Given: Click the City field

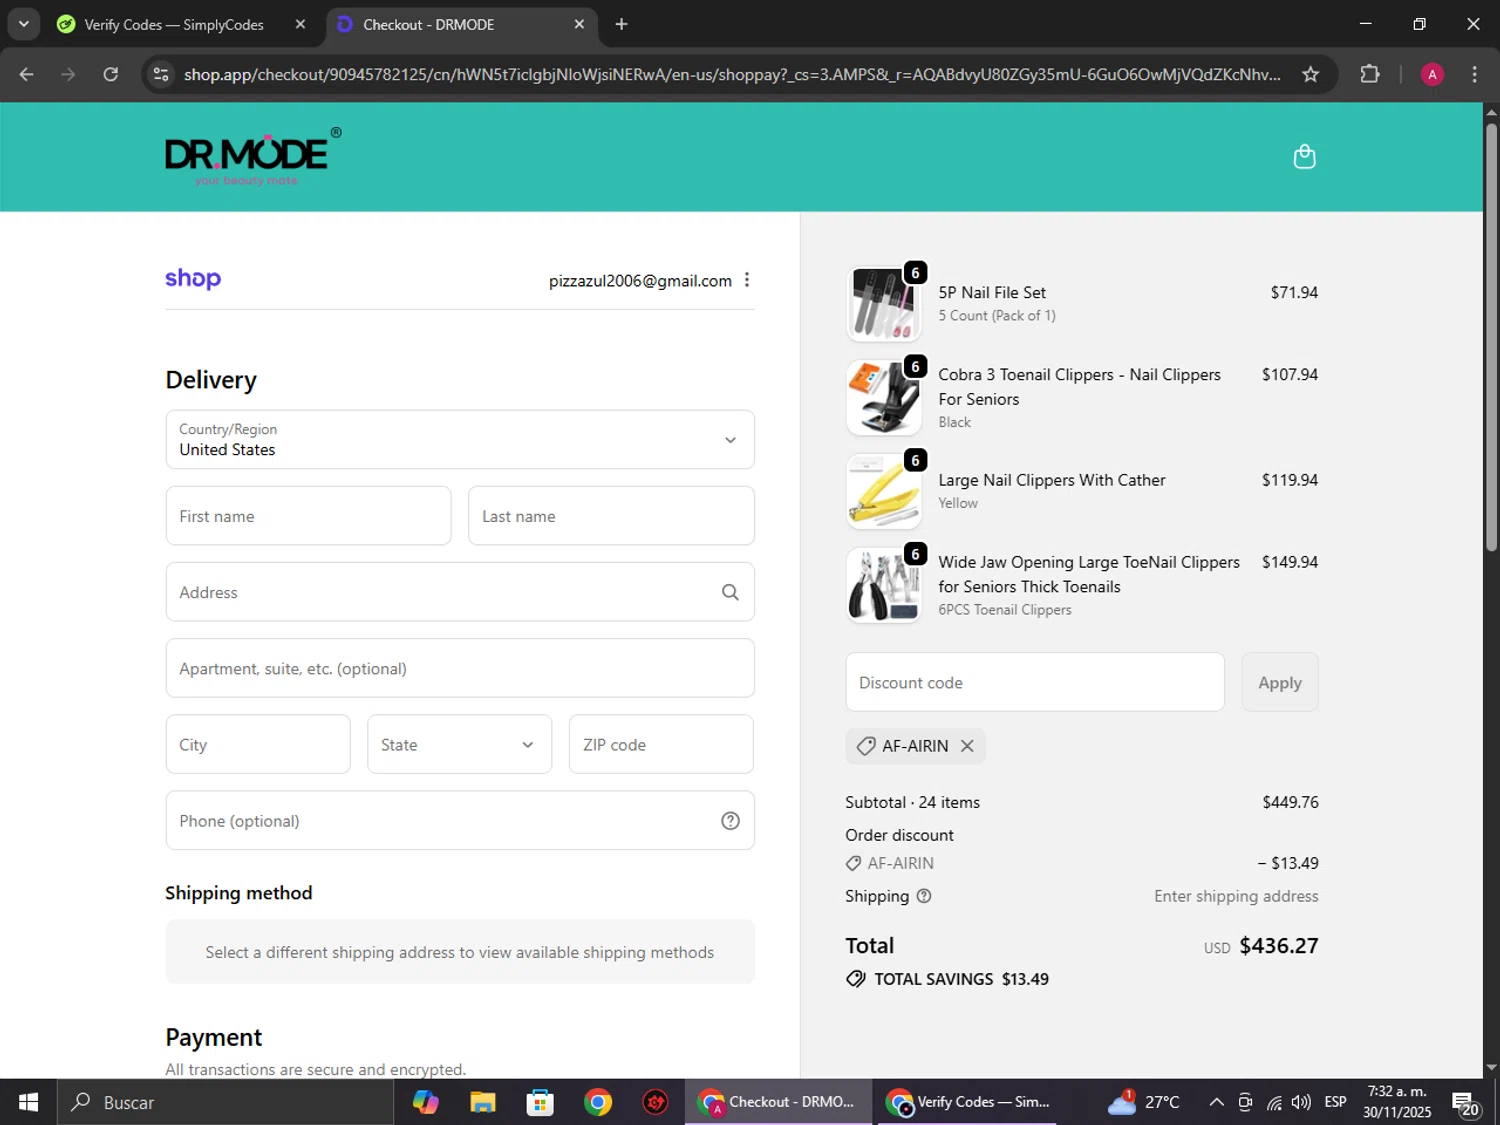Looking at the screenshot, I should click(258, 744).
